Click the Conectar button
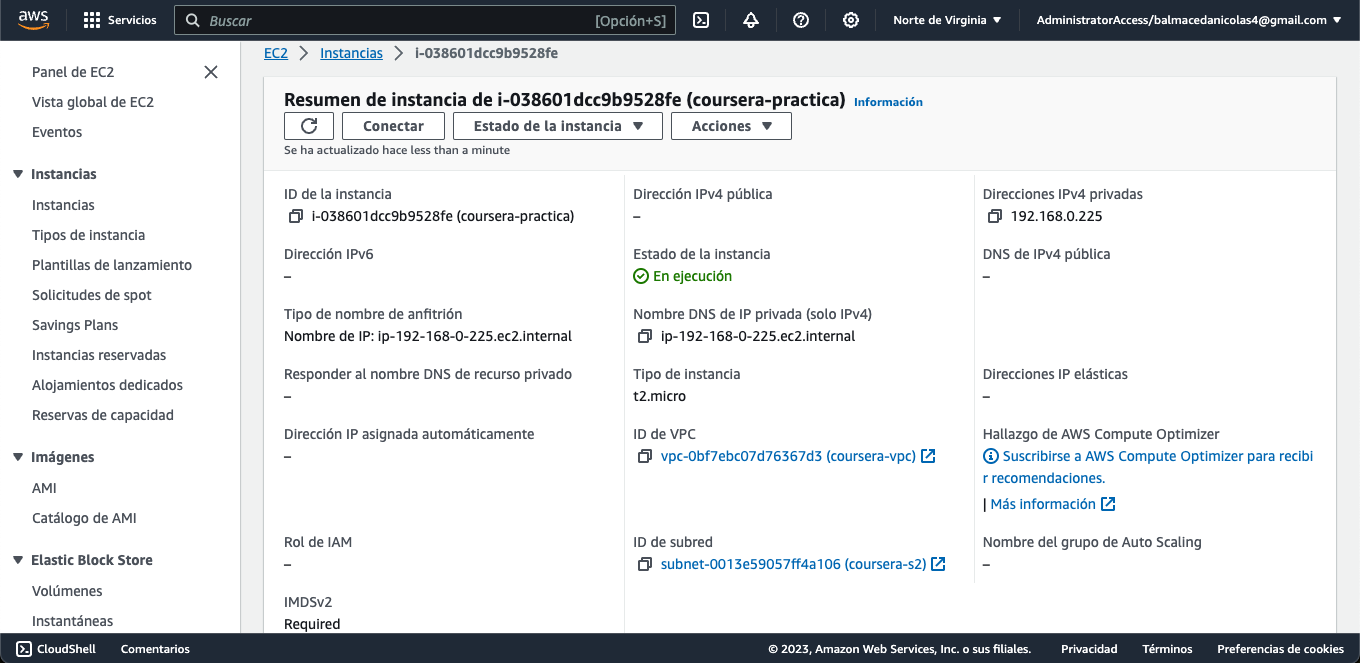Image resolution: width=1360 pixels, height=663 pixels. (x=393, y=126)
